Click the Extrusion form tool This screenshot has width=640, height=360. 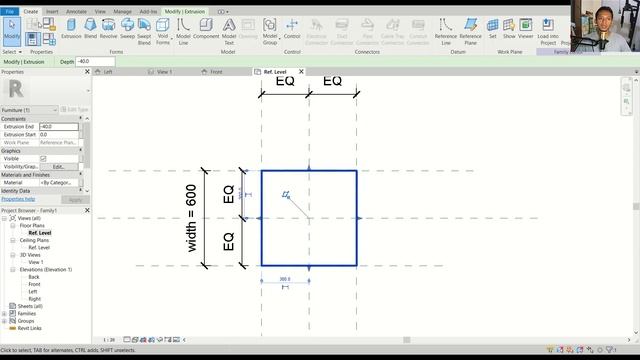coord(71,29)
